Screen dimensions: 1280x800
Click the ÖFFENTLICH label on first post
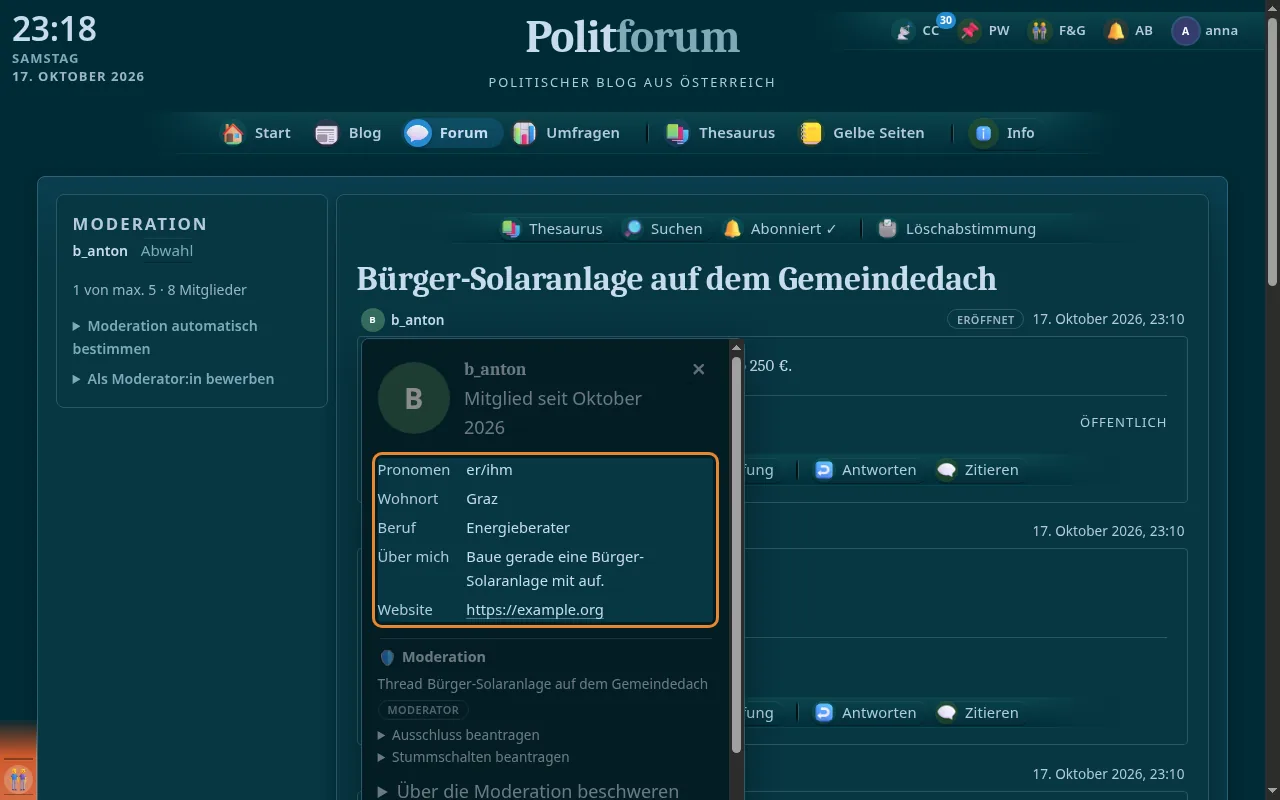click(1123, 423)
